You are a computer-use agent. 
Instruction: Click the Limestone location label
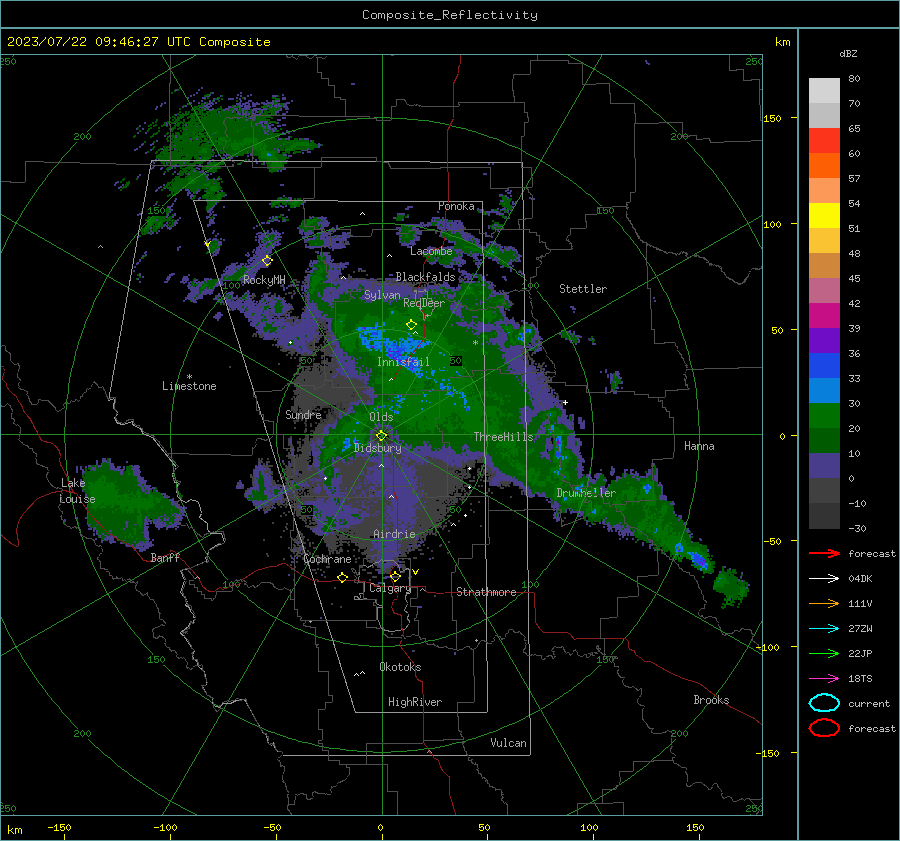[x=189, y=386]
